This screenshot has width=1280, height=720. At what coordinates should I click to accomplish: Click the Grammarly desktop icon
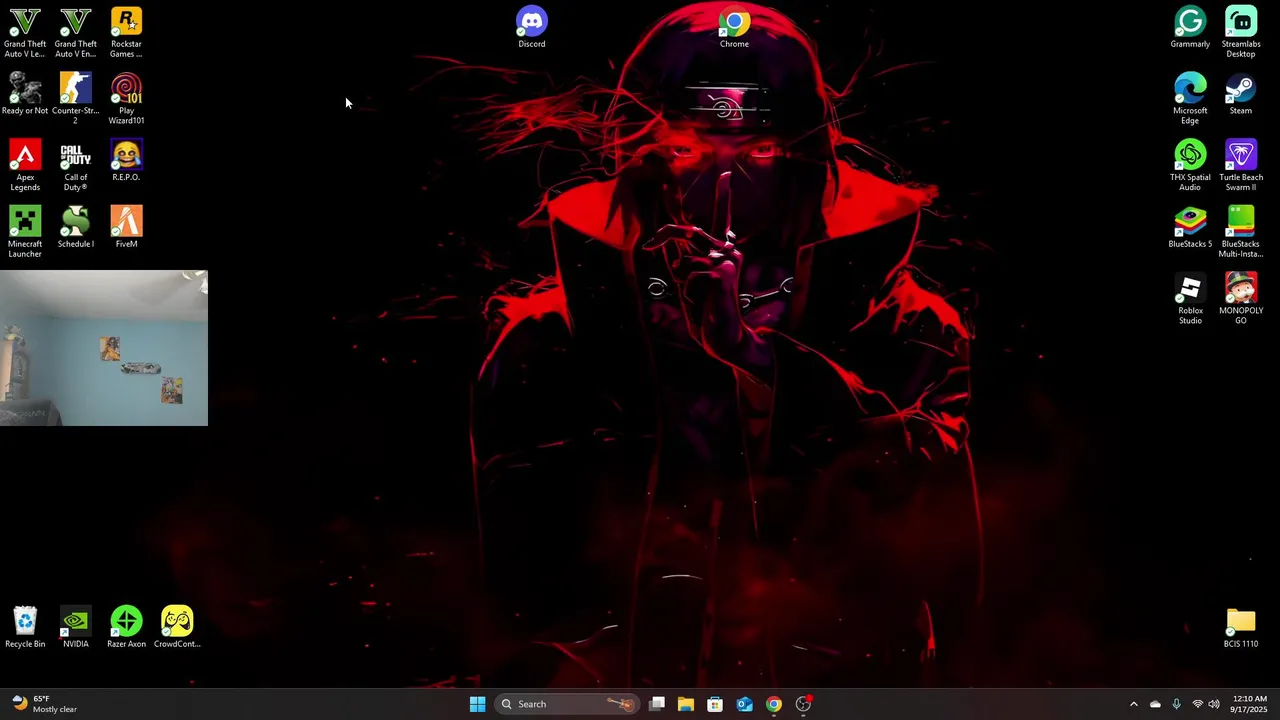pos(1190,28)
